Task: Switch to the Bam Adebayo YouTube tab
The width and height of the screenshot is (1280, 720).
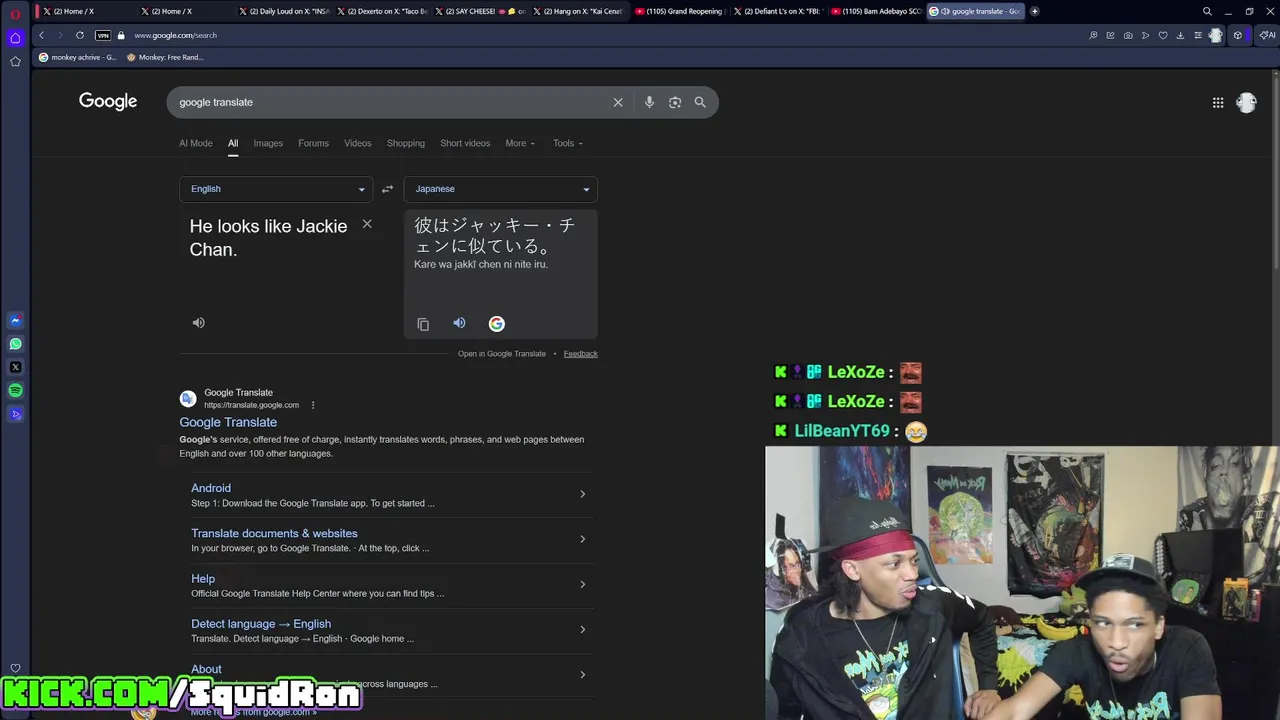Action: click(x=877, y=11)
